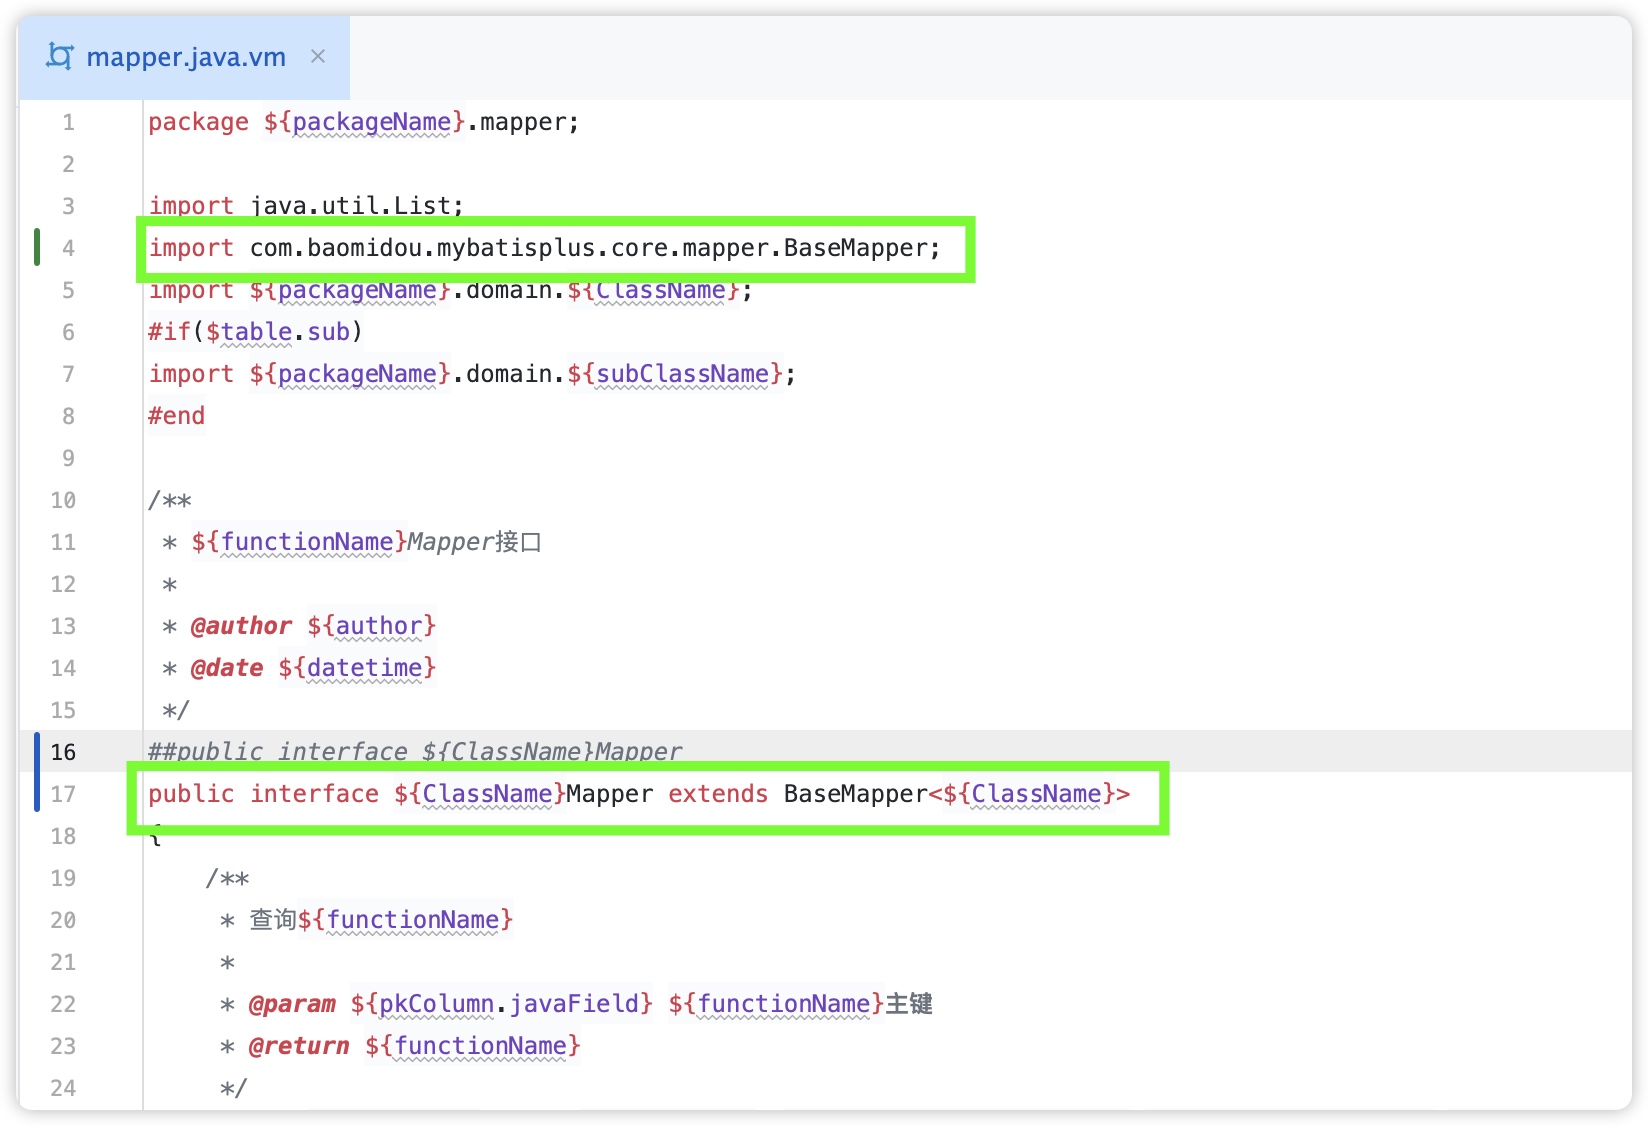This screenshot has width=1648, height=1126.
Task: Click line number 24 in the gutter
Action: [x=63, y=1088]
